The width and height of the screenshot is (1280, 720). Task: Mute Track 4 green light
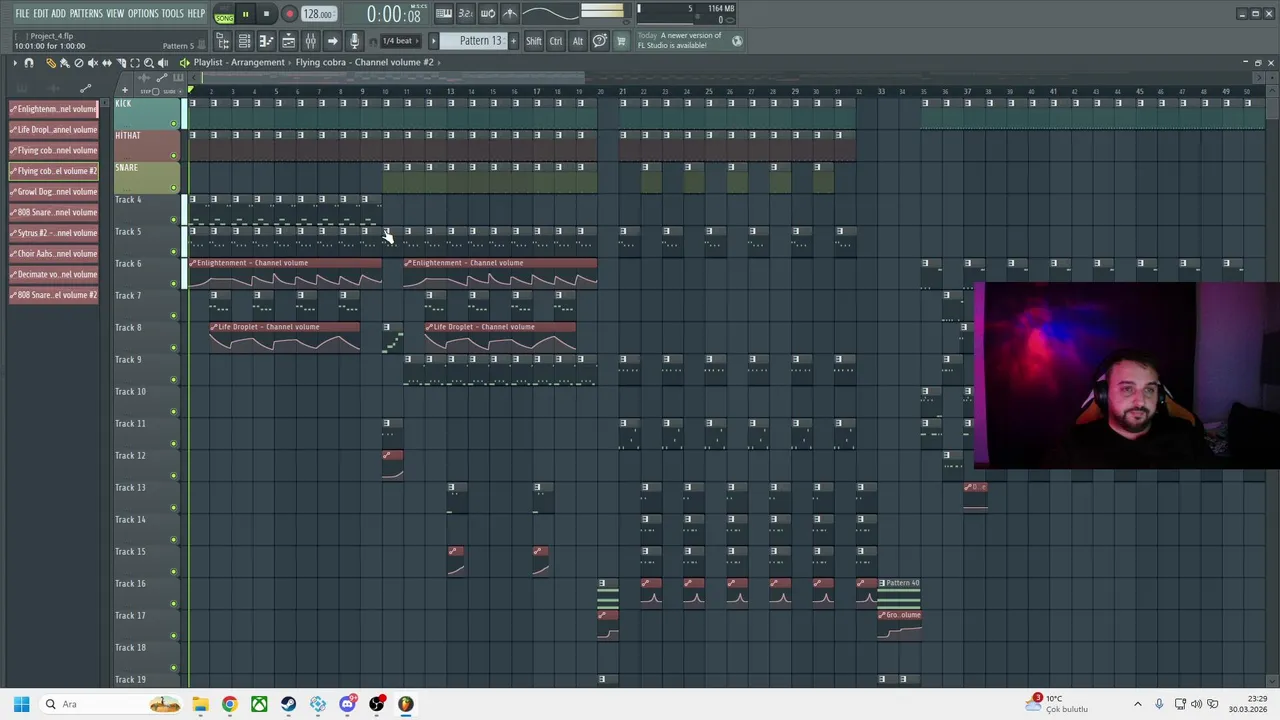coord(174,220)
